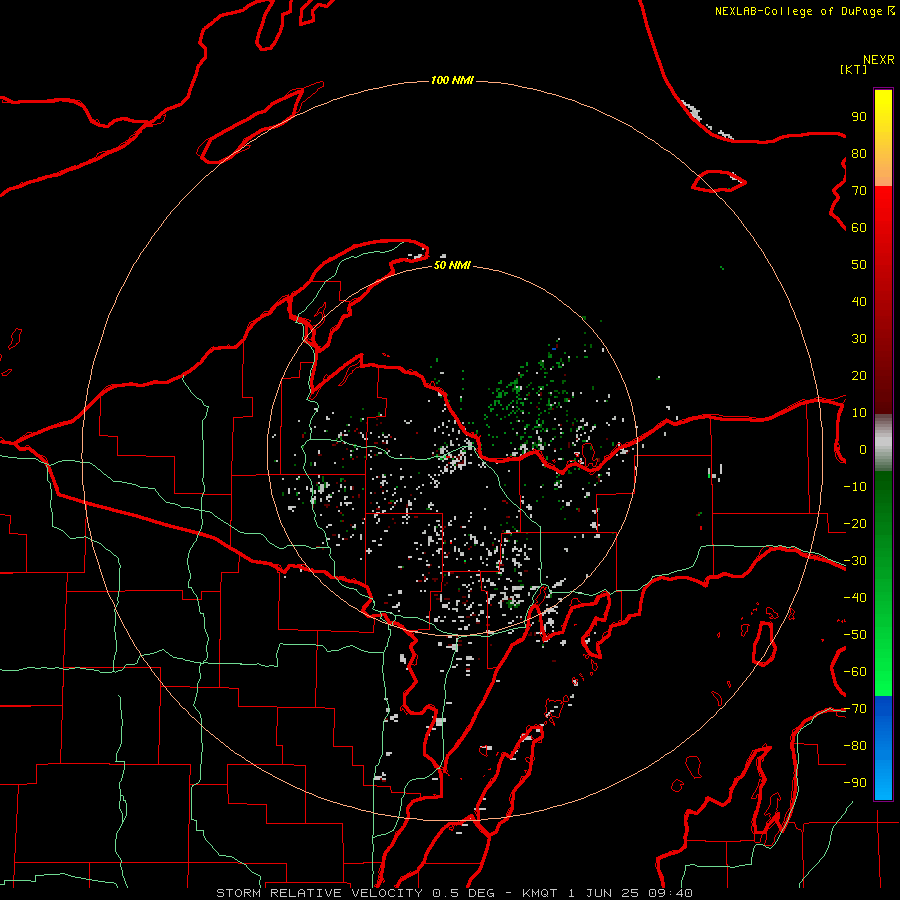Click the "1 JUN 25 09:40" timestamp
This screenshot has width=900, height=900.
point(630,893)
